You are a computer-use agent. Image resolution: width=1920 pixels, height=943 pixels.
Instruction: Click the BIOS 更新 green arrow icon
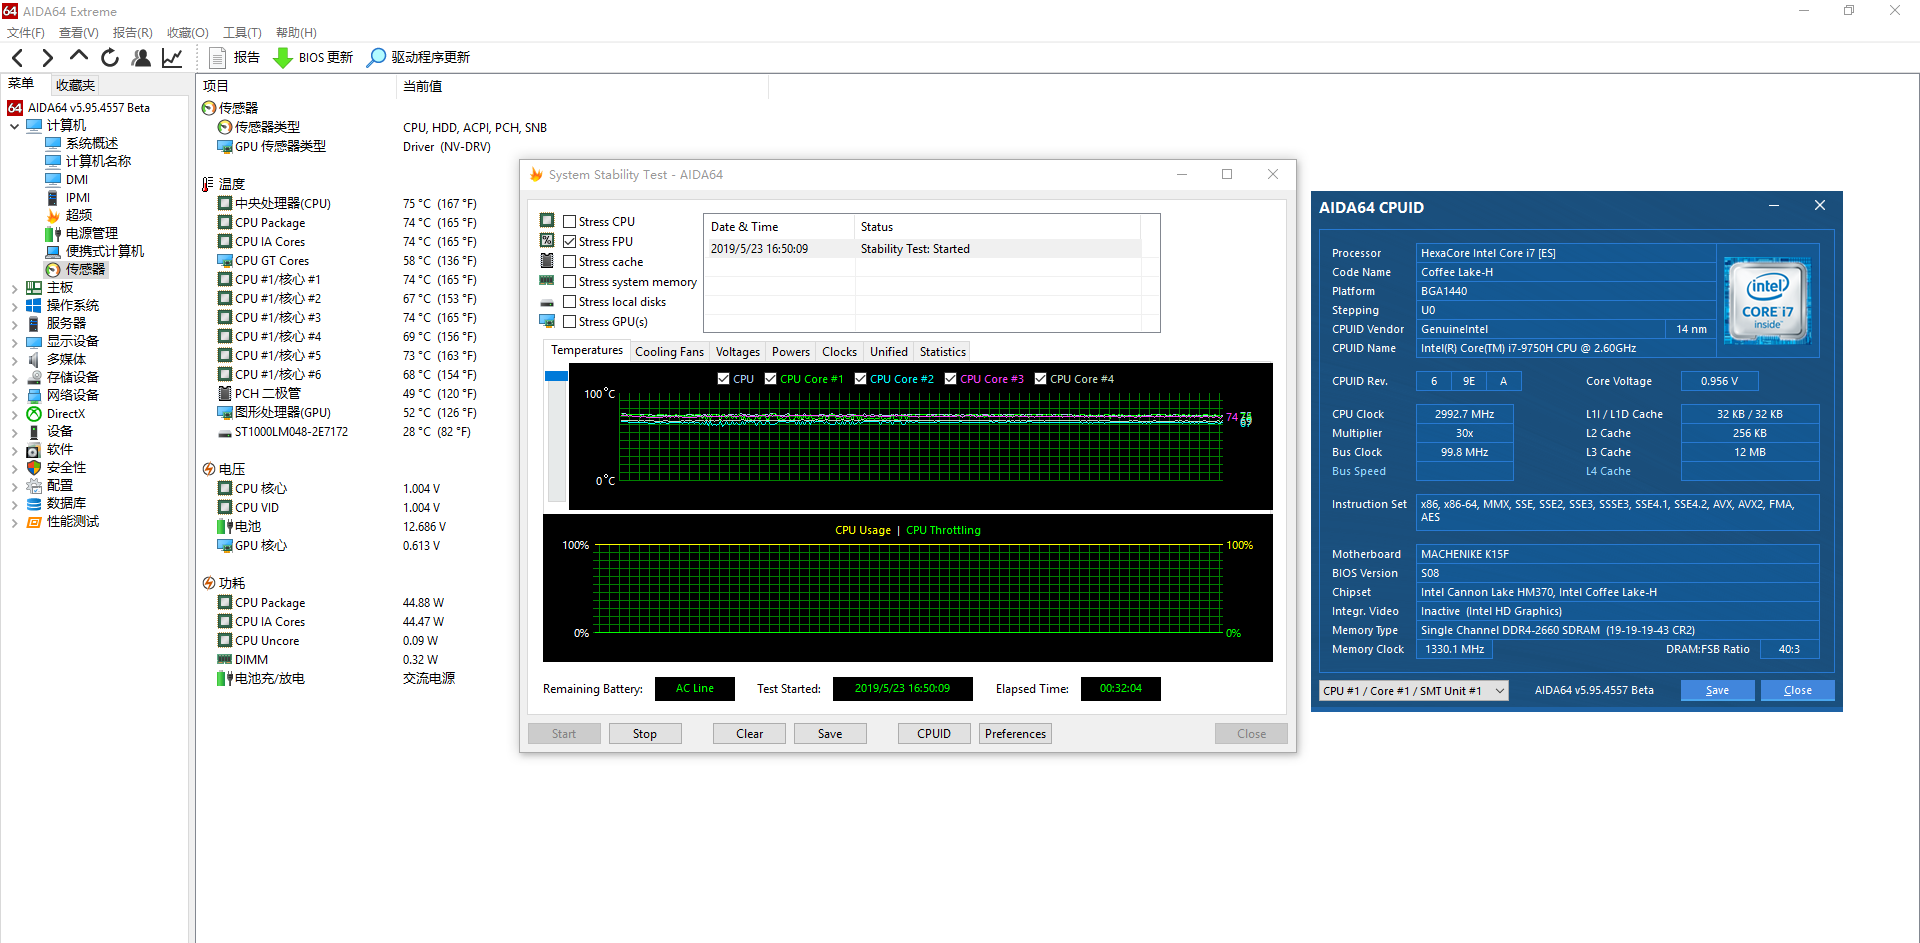283,58
